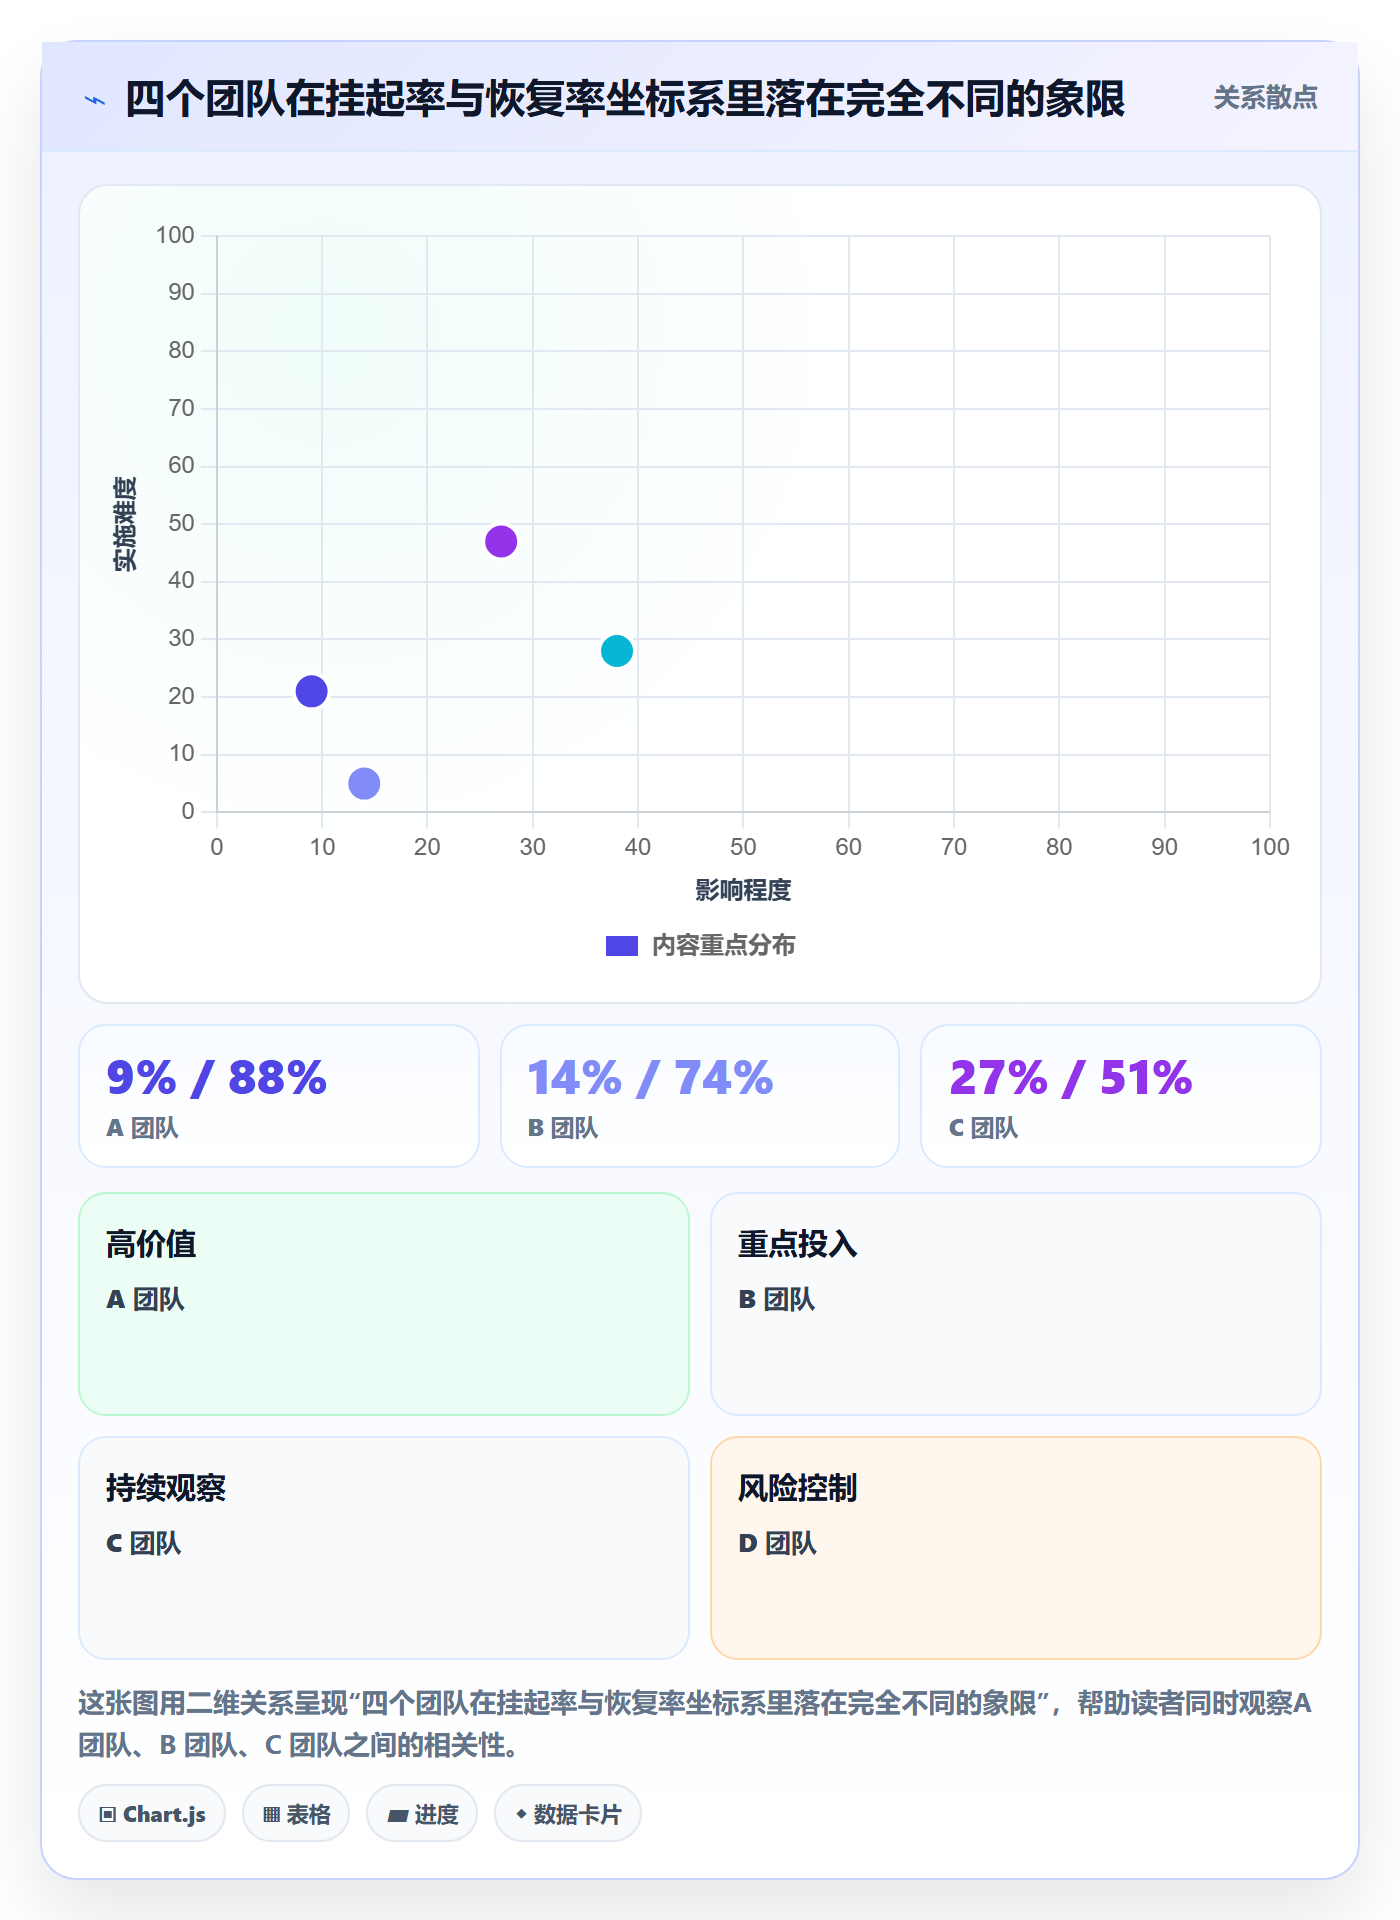Click the 数据卡片 tag chip
Viewport: 1400px width, 1920px height.
[568, 1813]
